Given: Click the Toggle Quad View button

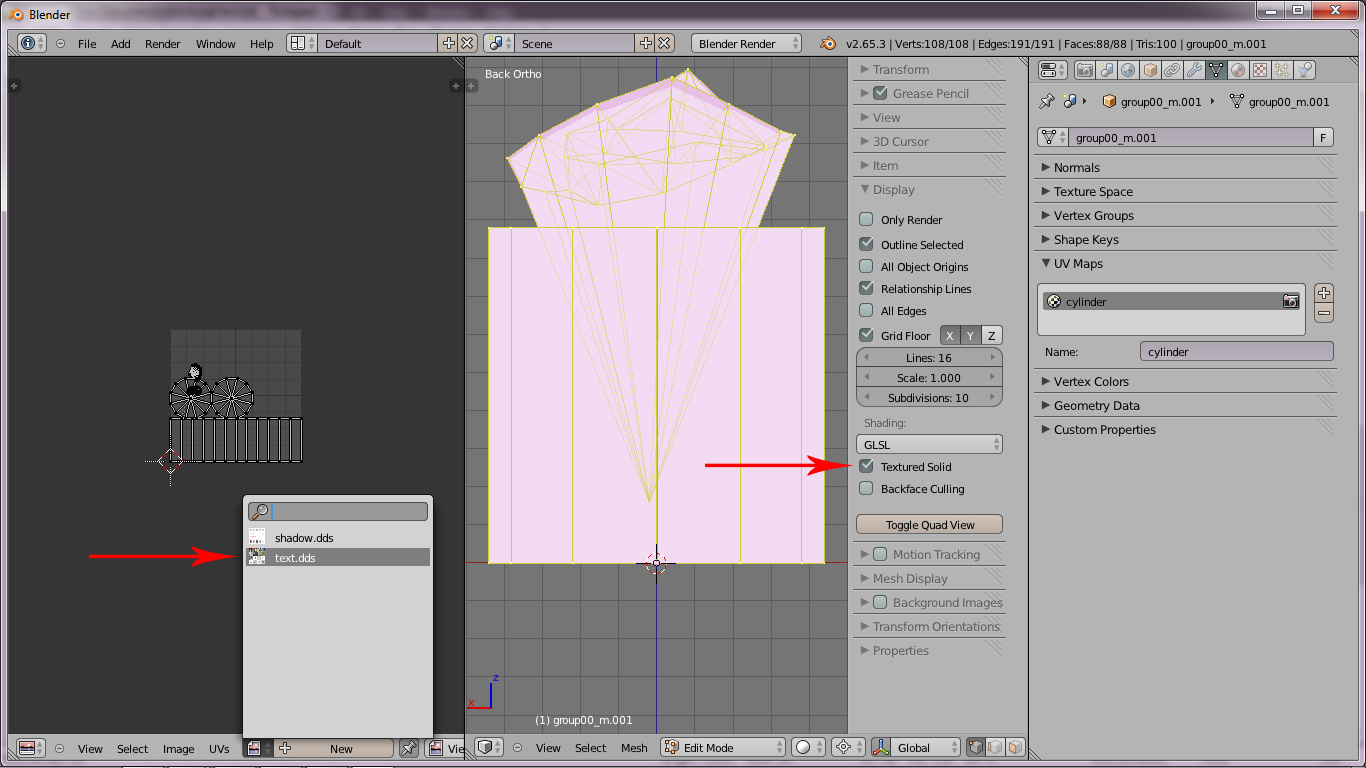Looking at the screenshot, I should click(x=929, y=525).
